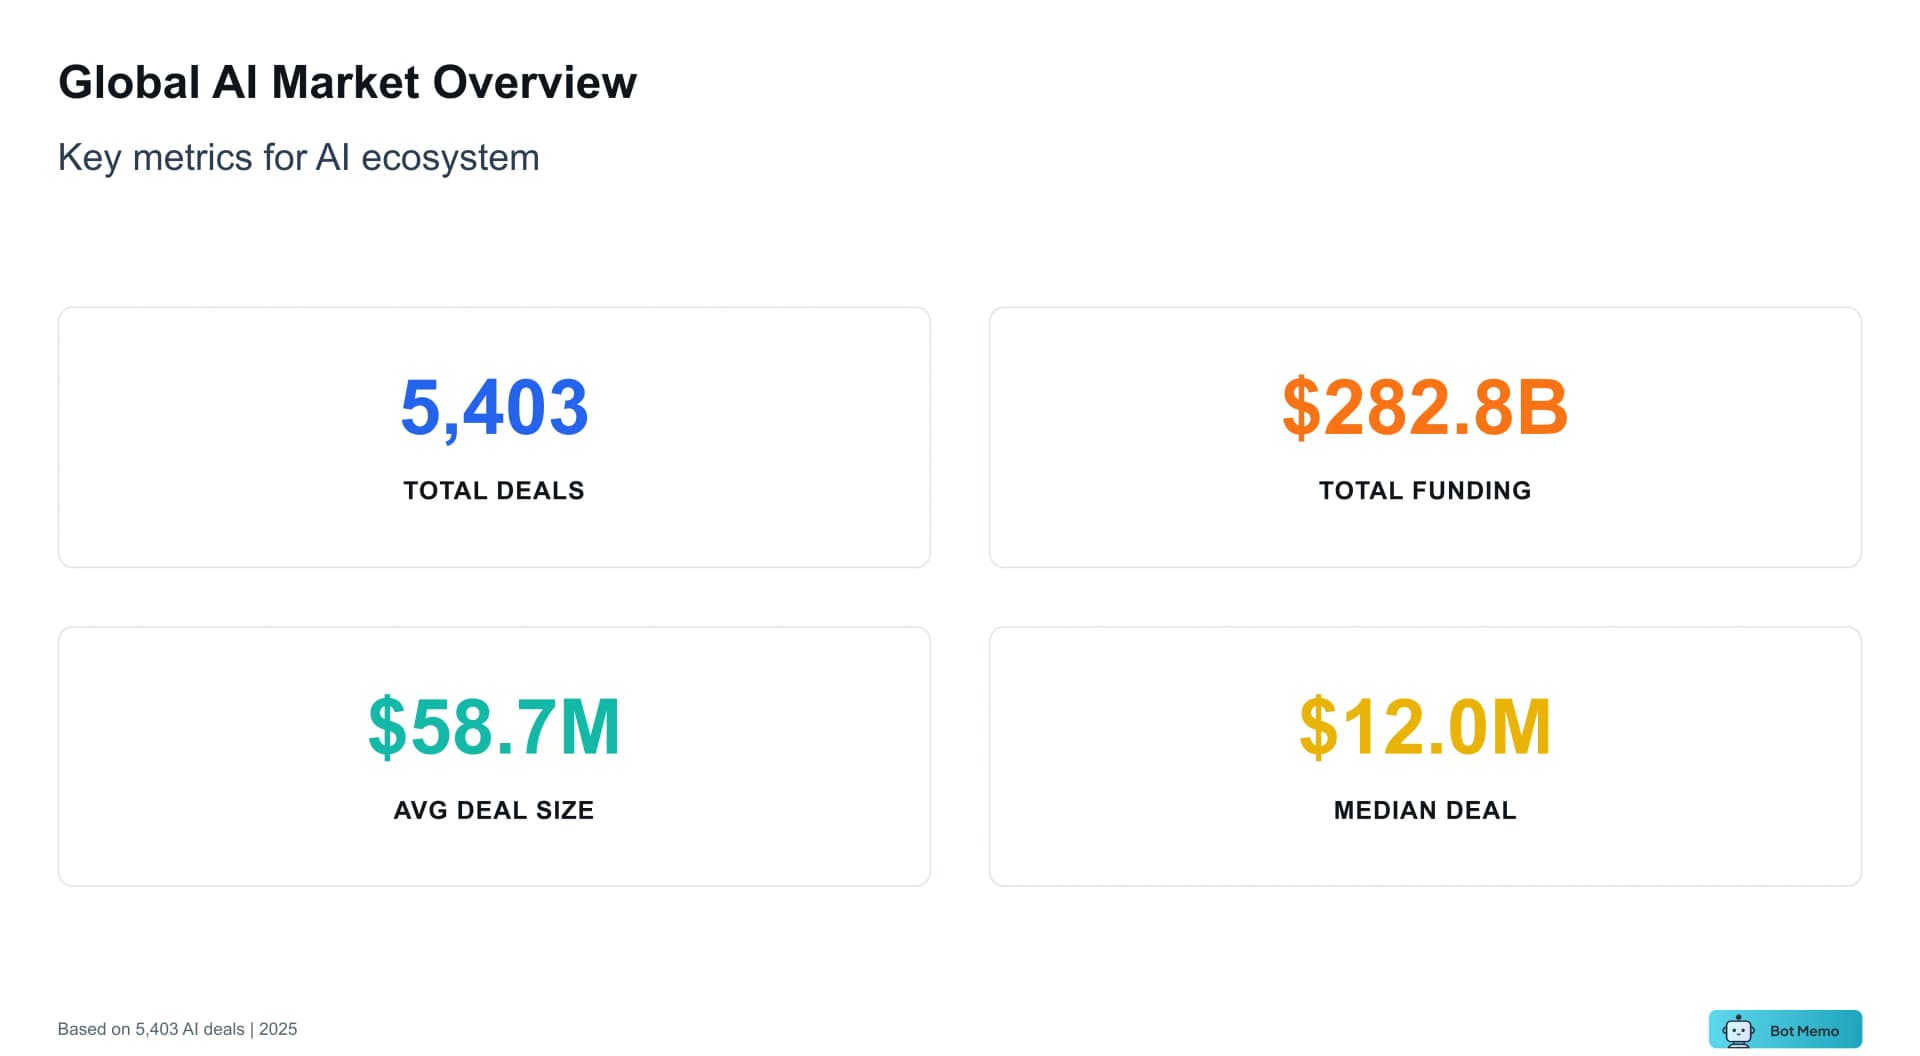
Task: Open the Total Deals card
Action: [x=494, y=437]
